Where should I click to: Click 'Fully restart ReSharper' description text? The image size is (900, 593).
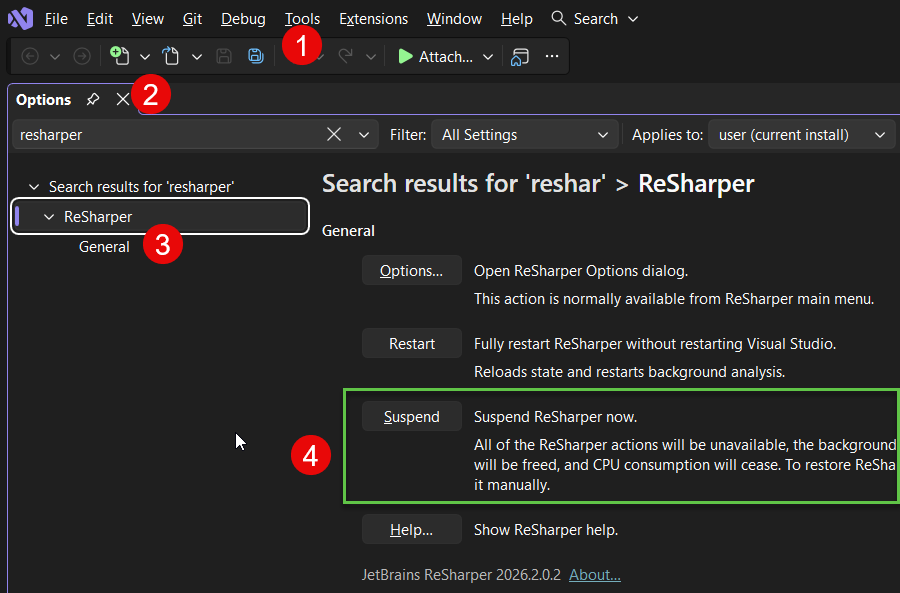coord(655,344)
